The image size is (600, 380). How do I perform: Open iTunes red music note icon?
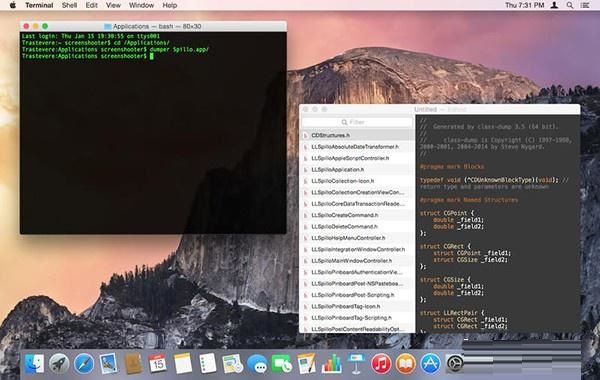tap(381, 363)
